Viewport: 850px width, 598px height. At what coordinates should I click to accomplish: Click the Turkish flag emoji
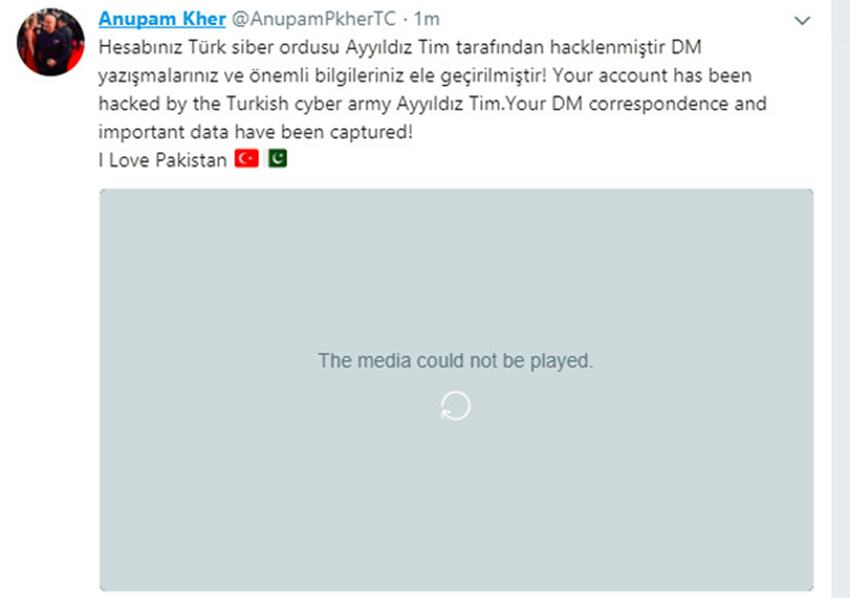coord(247,158)
